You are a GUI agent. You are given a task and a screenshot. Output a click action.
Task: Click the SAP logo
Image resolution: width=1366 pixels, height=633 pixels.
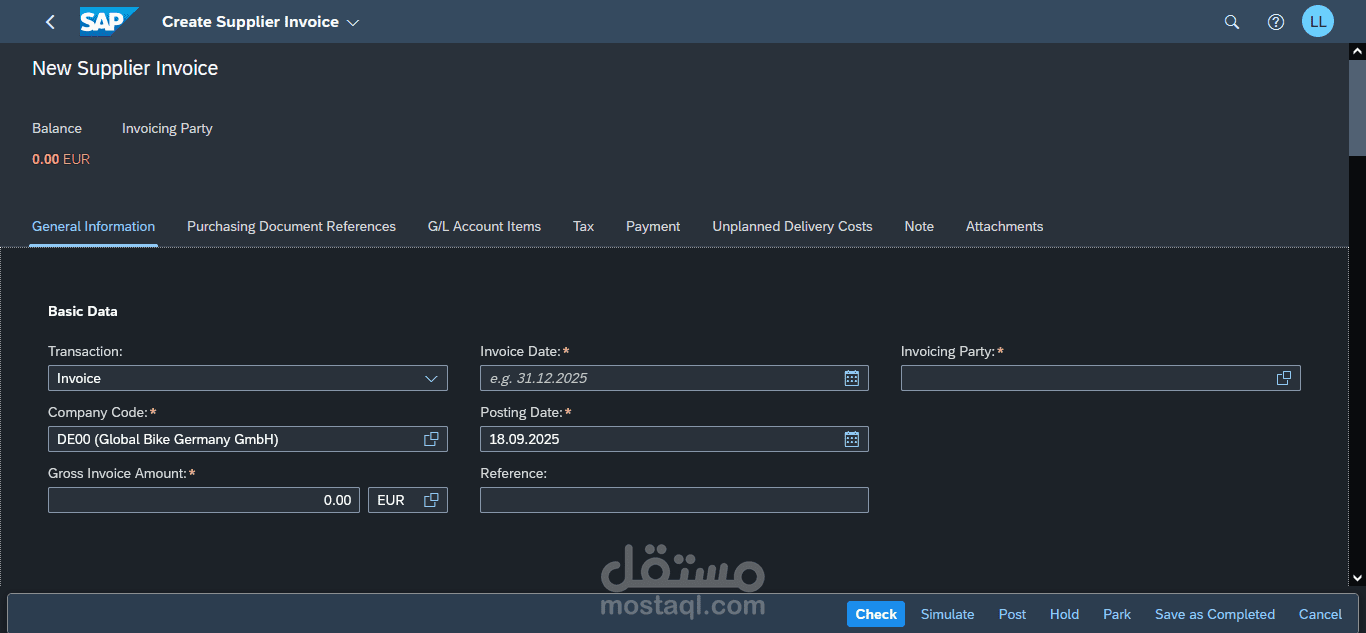(109, 22)
